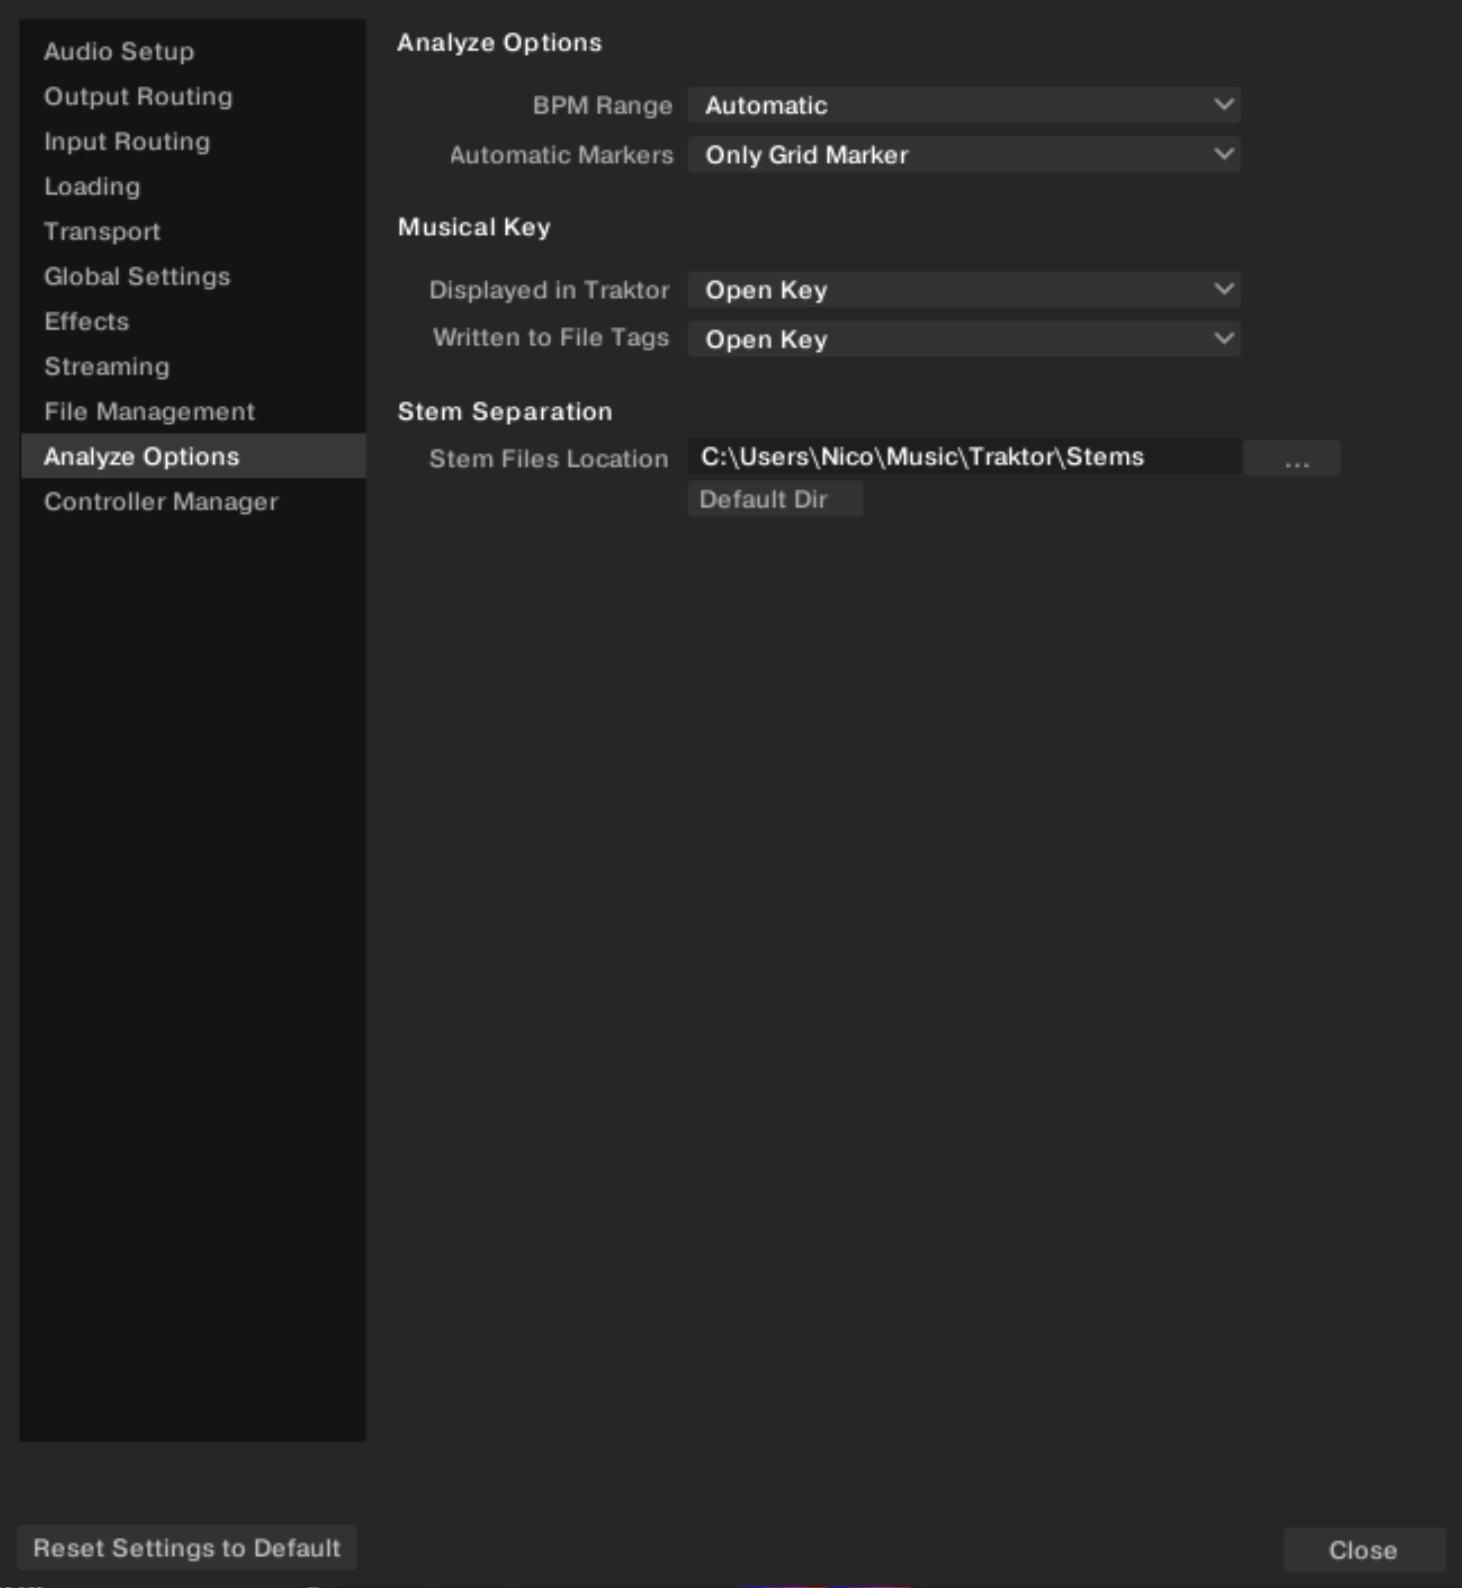Select Analyze Options in the sidebar

click(192, 456)
